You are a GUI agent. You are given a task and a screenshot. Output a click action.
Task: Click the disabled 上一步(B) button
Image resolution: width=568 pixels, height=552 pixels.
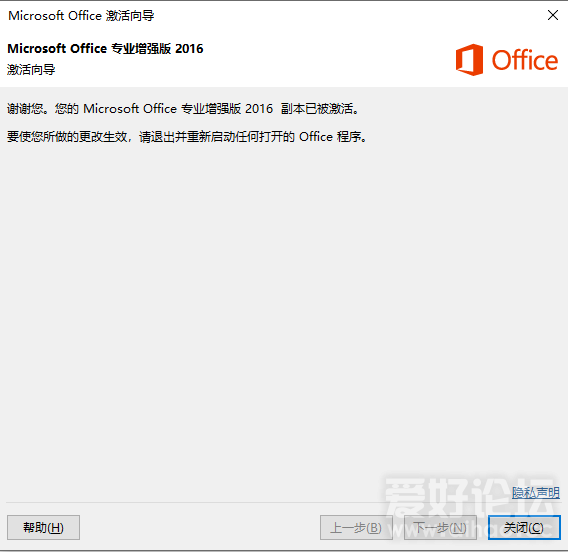pyautogui.click(x=356, y=527)
